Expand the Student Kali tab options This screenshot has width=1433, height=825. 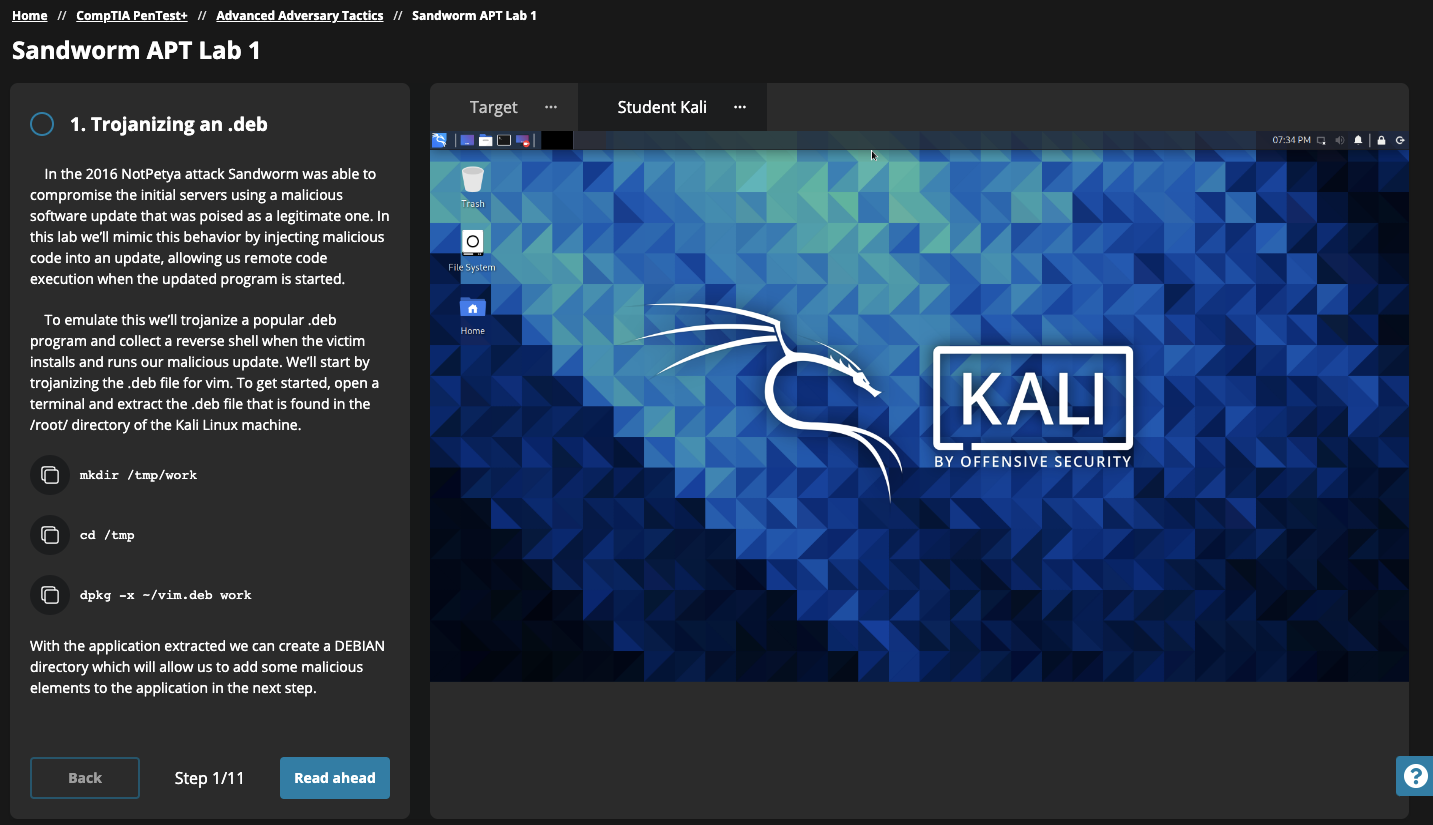(x=740, y=107)
